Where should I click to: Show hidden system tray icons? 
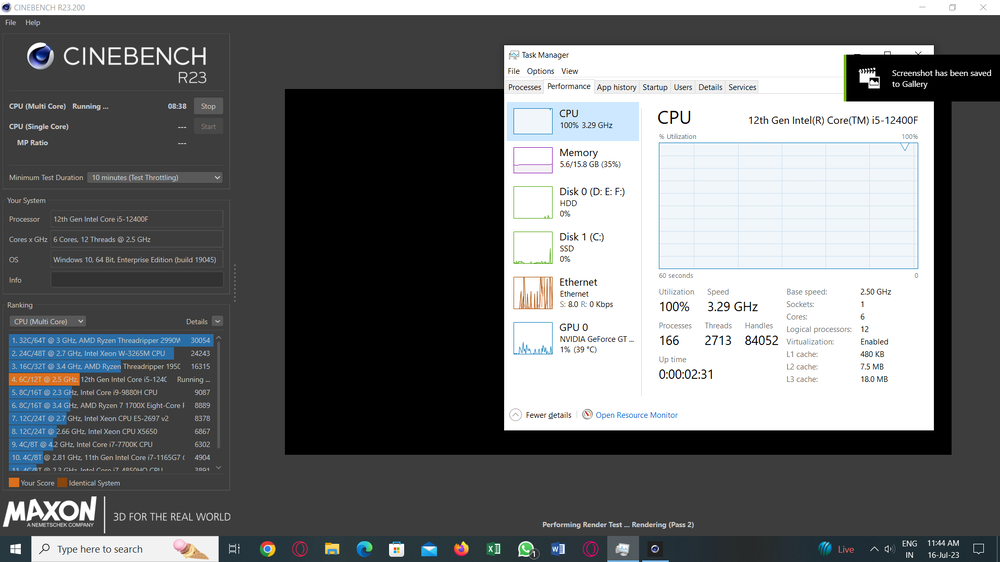click(x=874, y=549)
